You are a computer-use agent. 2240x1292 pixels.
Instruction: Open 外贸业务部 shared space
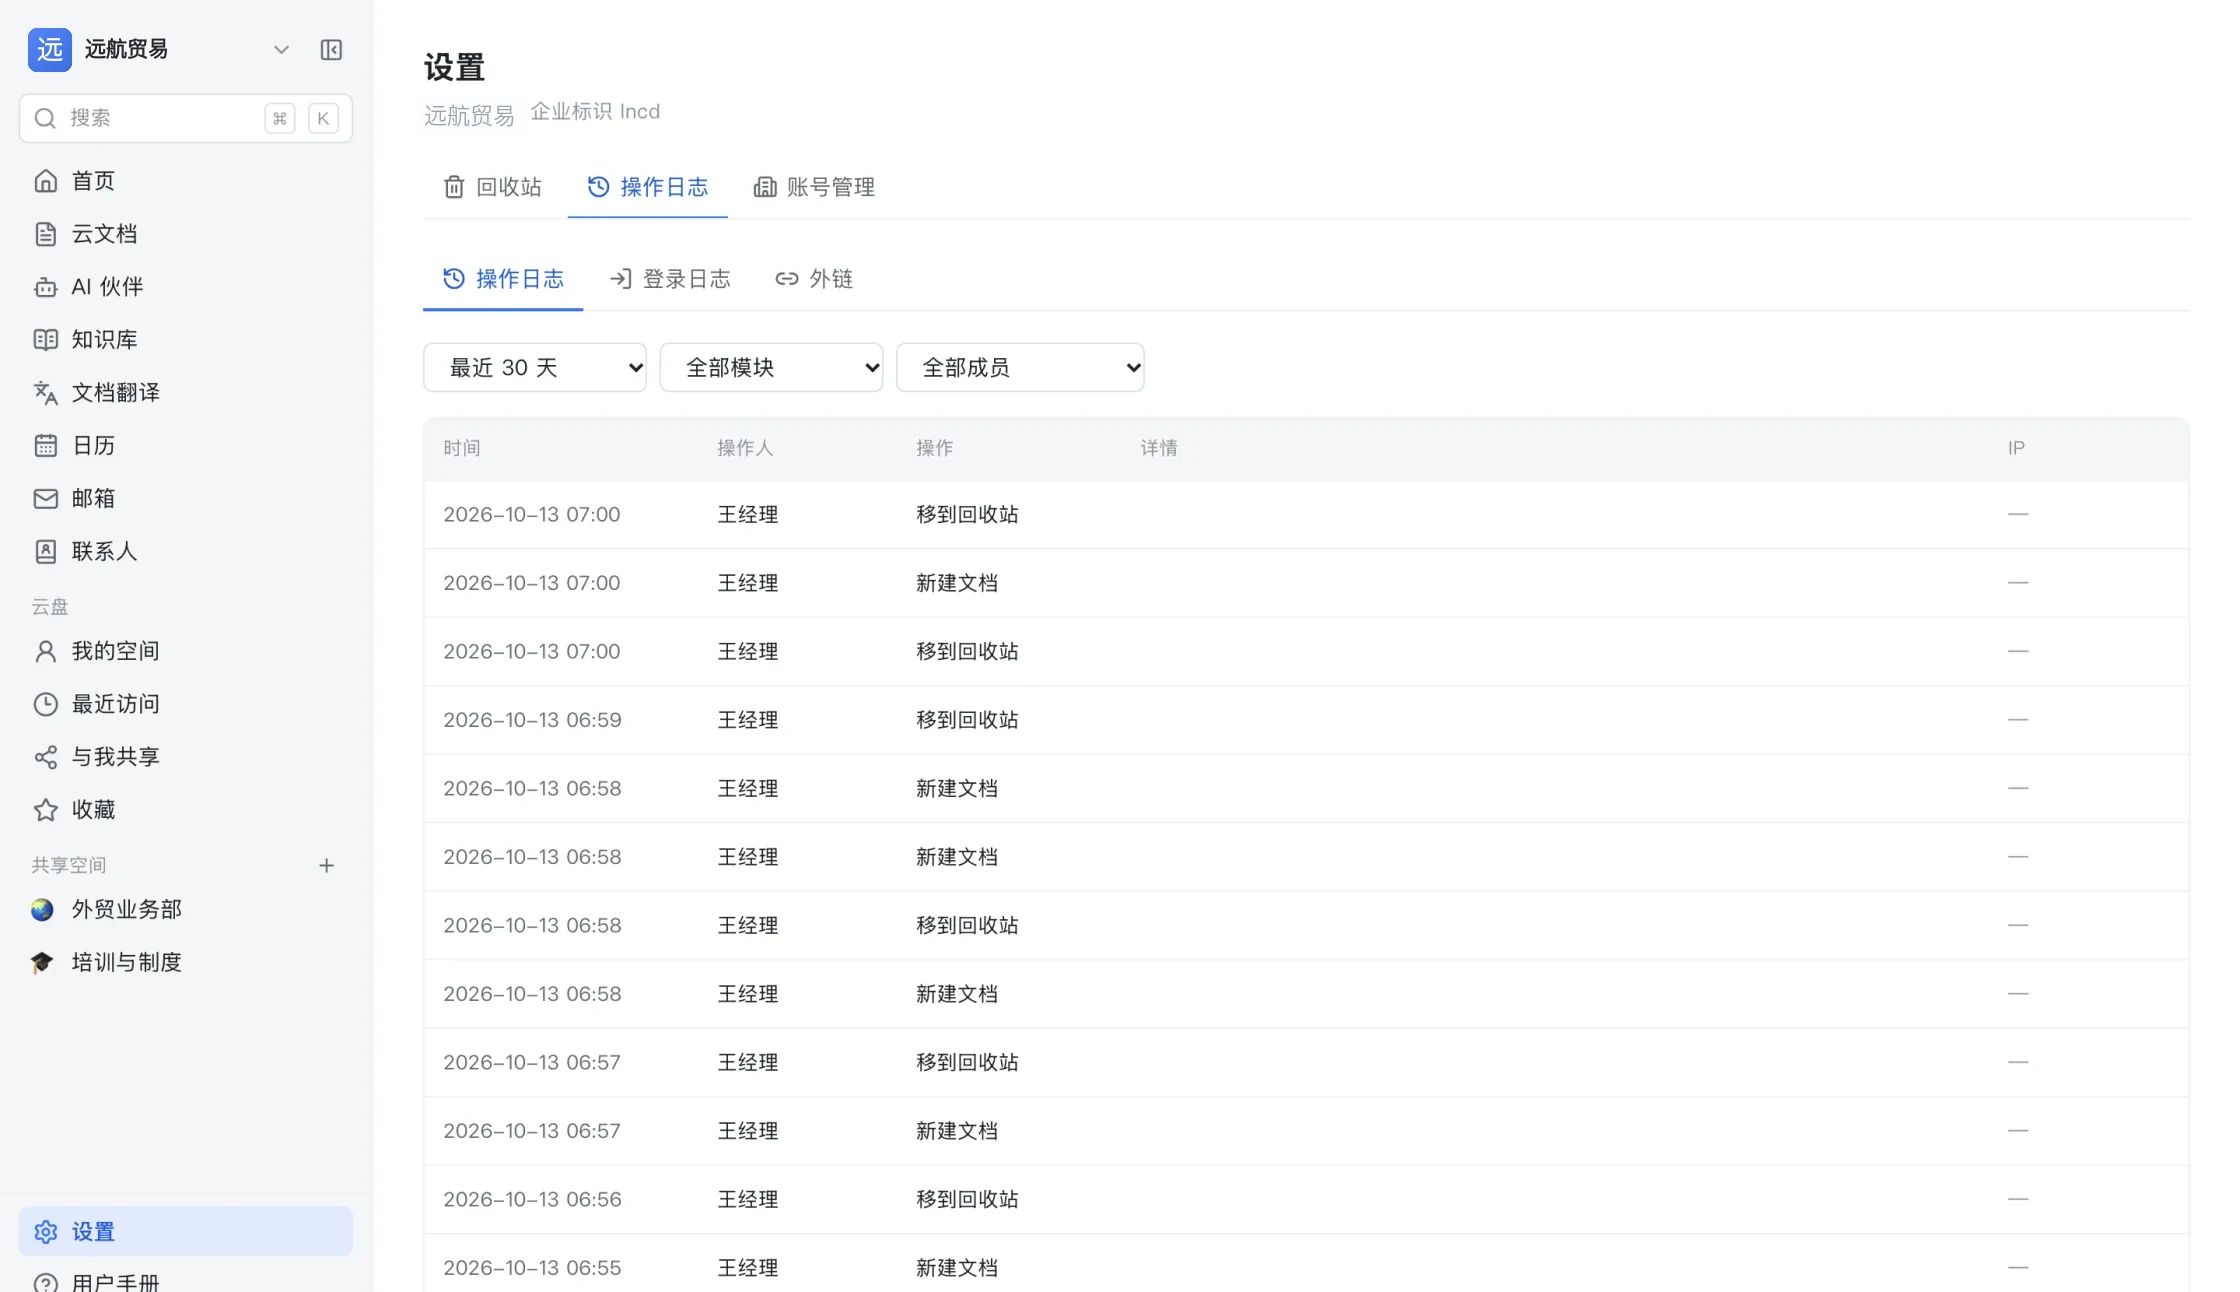click(186, 910)
